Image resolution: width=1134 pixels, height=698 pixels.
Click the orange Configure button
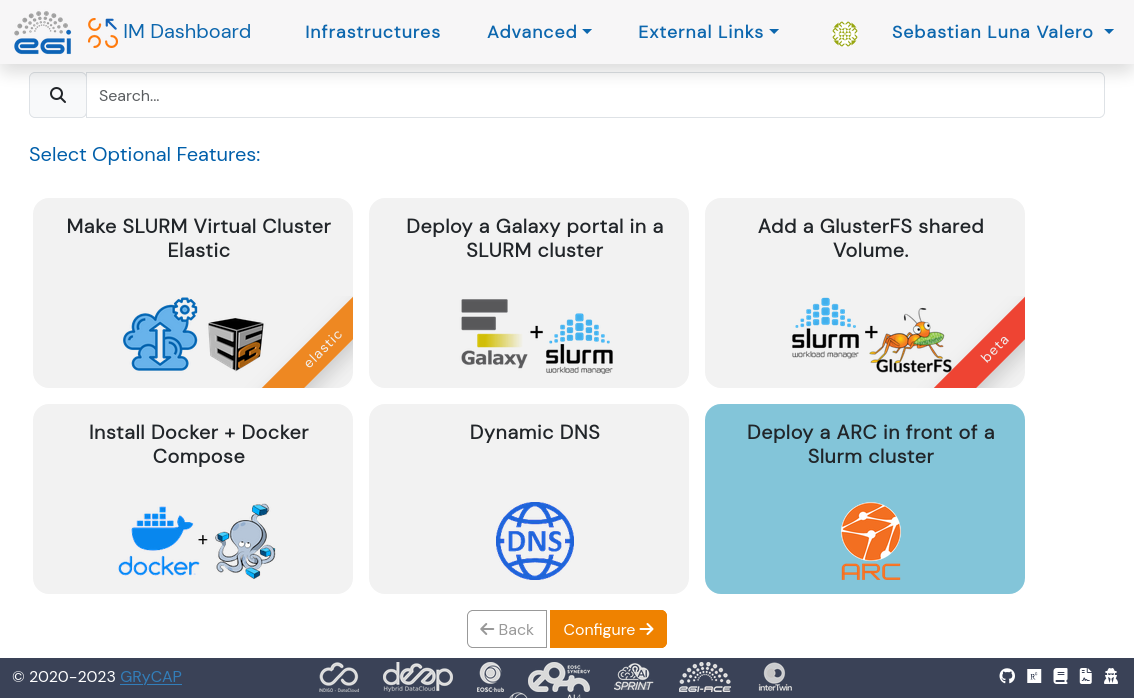pos(608,629)
